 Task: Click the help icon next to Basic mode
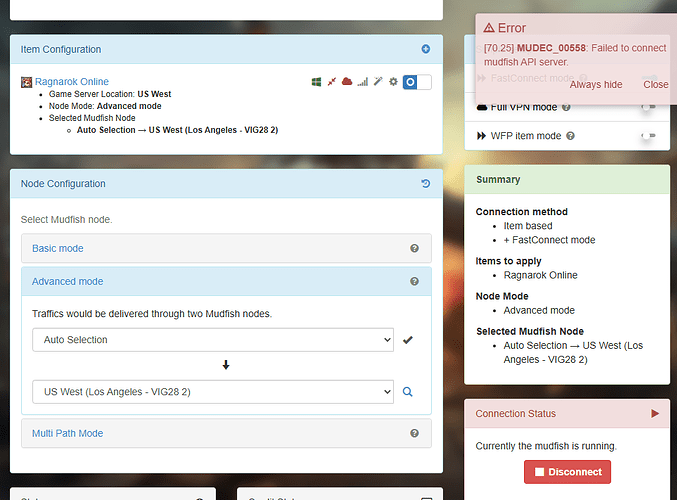(x=414, y=248)
